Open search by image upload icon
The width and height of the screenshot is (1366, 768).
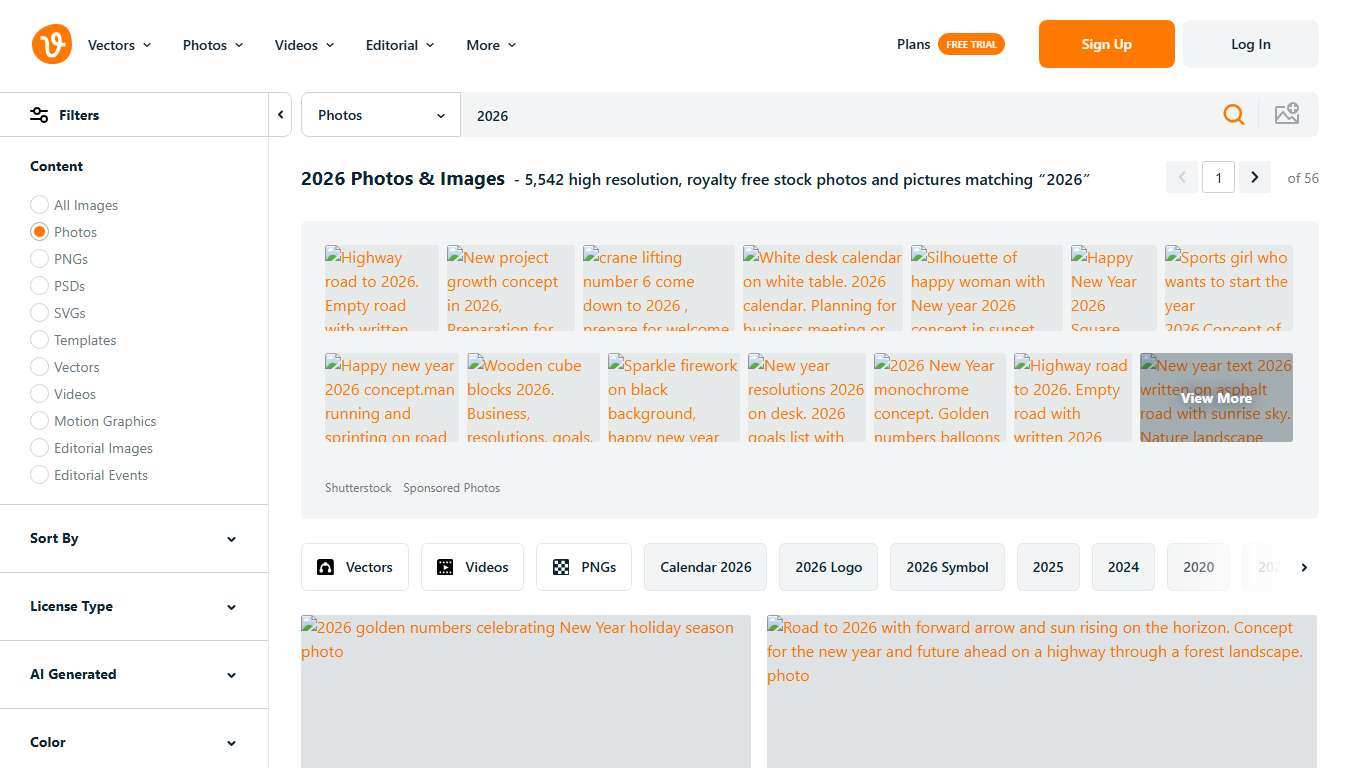click(1286, 114)
